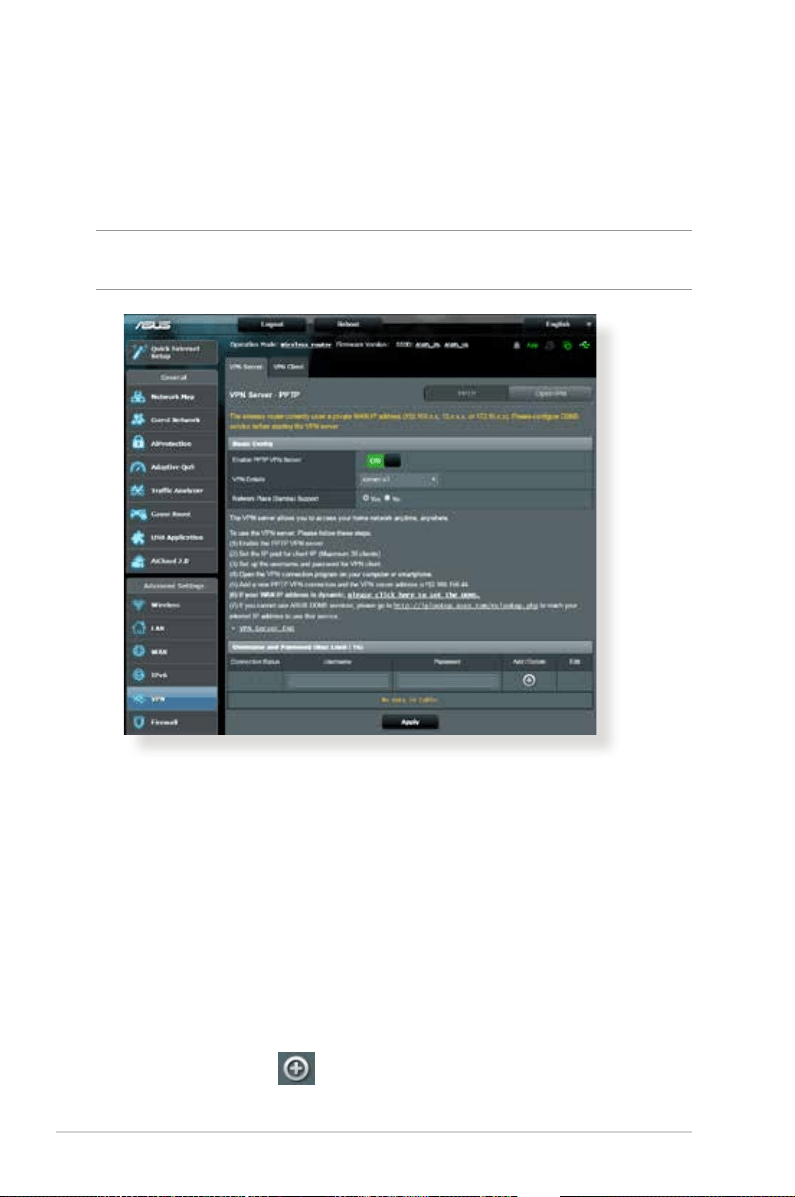The image size is (795, 1197).
Task: Open AiCloud 2.0 in sidebar
Action: click(x=172, y=561)
